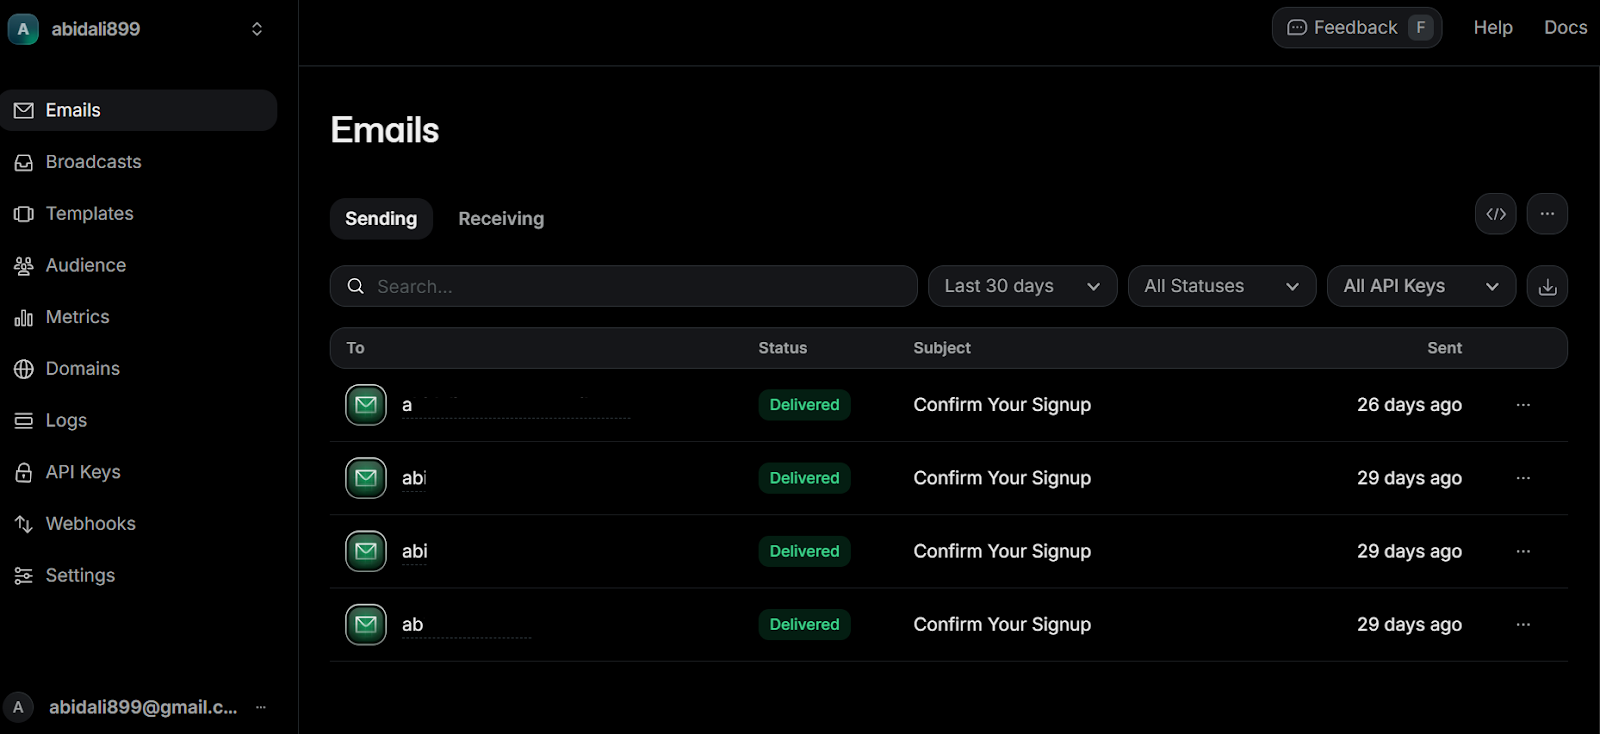Select the Sending tab
1600x734 pixels.
click(381, 219)
